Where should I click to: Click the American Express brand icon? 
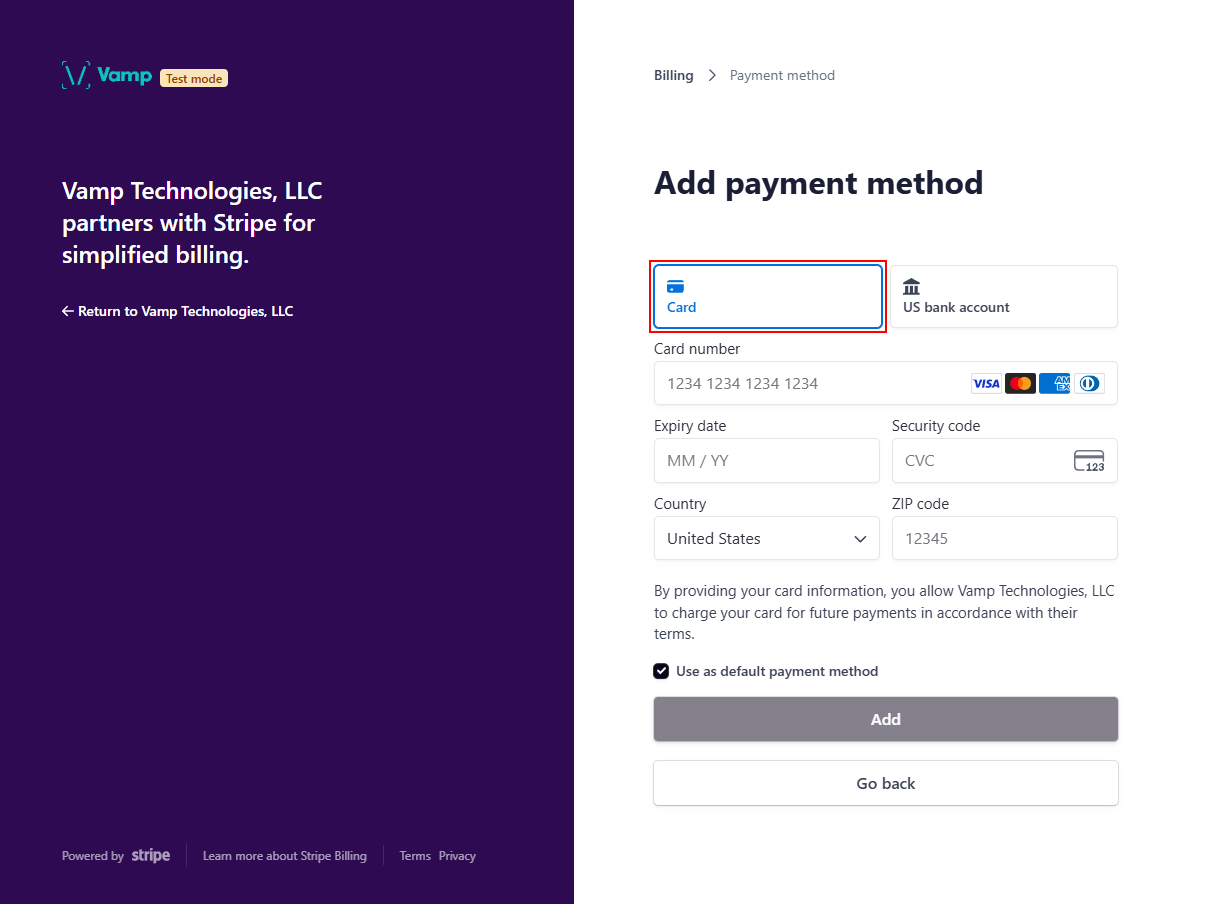click(1054, 383)
